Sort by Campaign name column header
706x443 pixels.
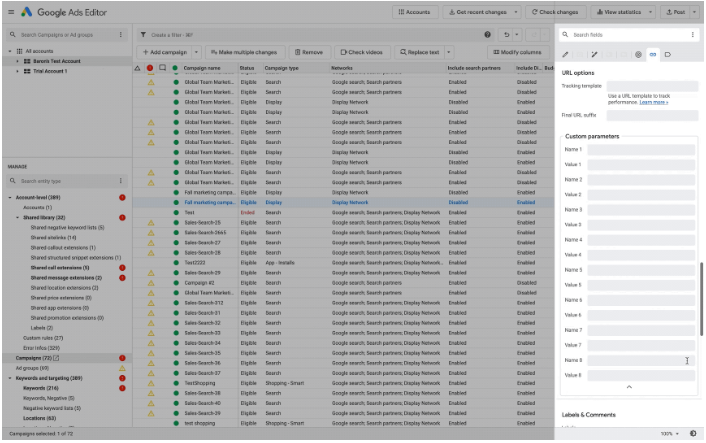tap(202, 68)
